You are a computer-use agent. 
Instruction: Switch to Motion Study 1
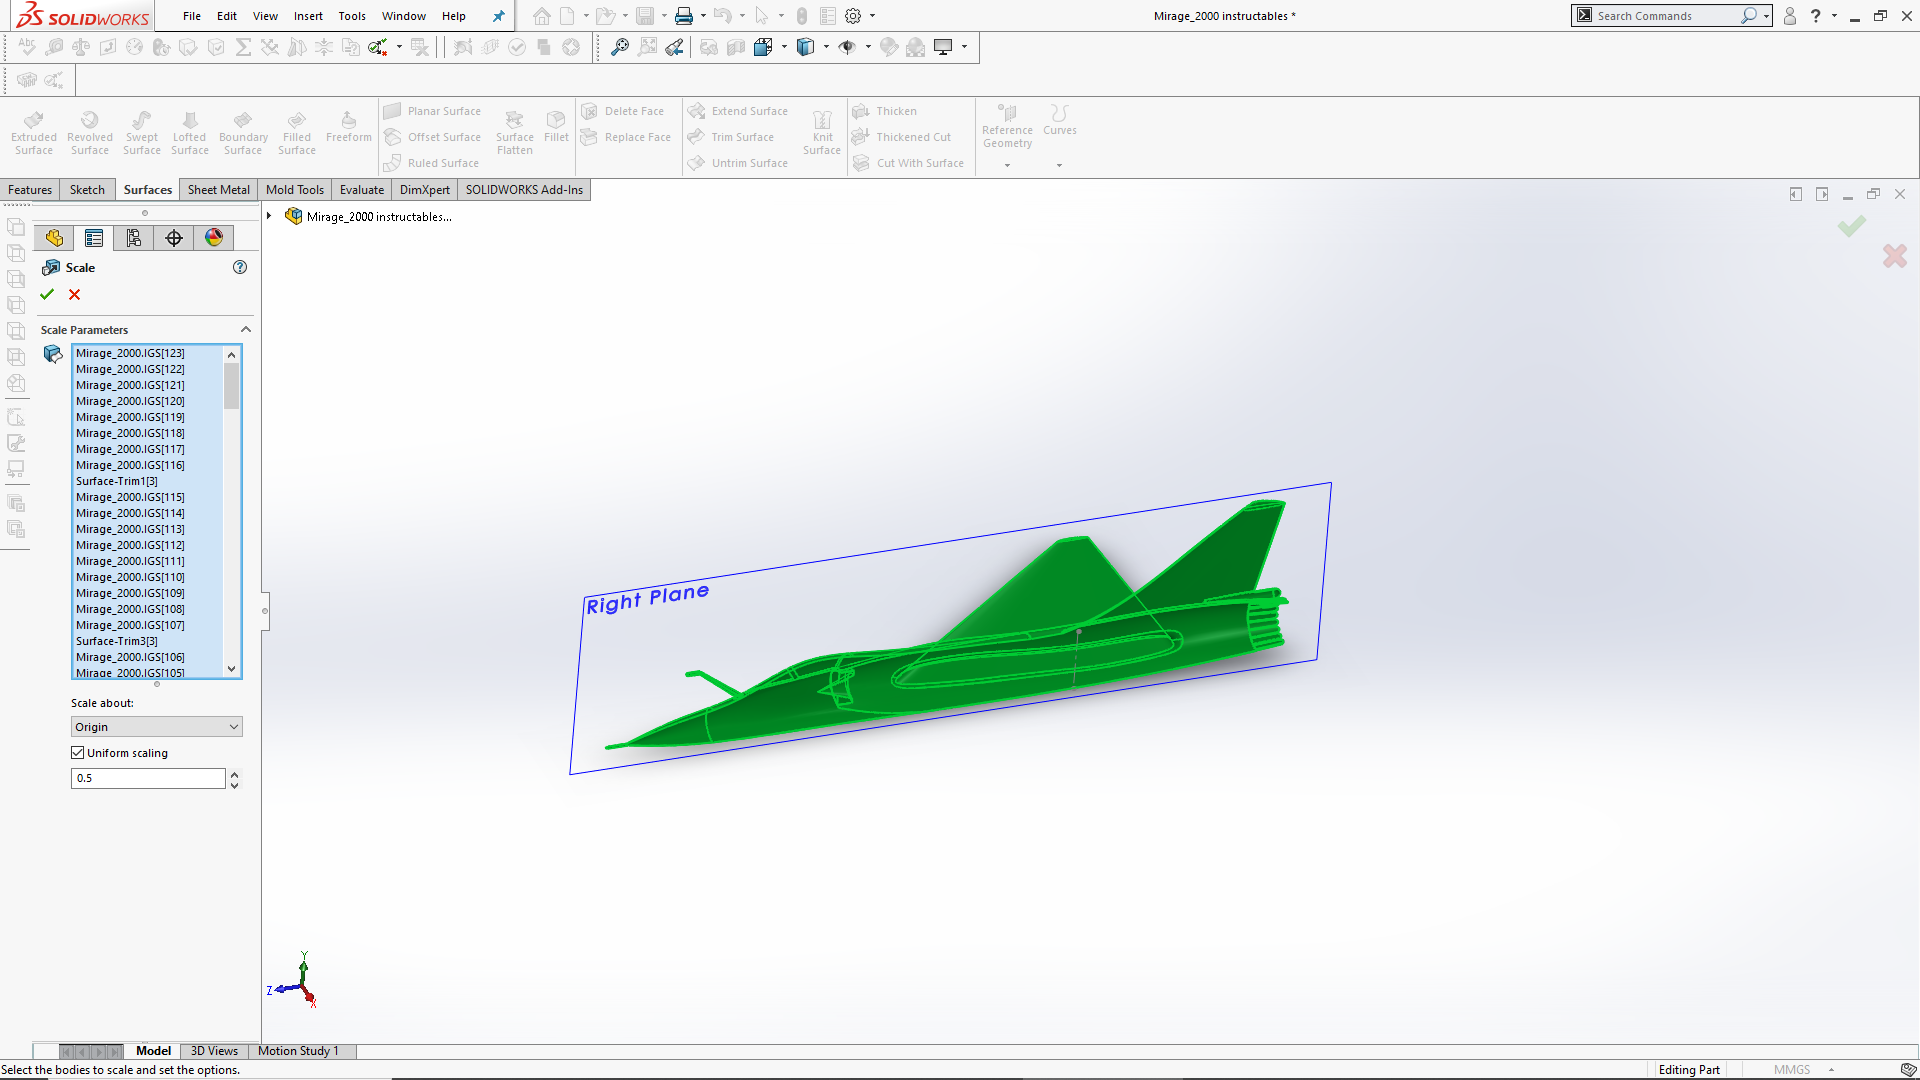300,1050
